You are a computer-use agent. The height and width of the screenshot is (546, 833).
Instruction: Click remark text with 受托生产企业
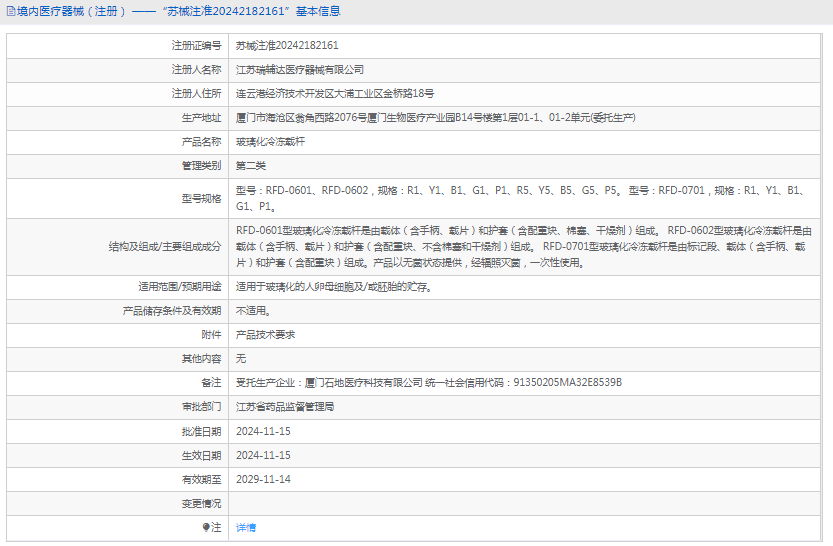pyautogui.click(x=429, y=382)
